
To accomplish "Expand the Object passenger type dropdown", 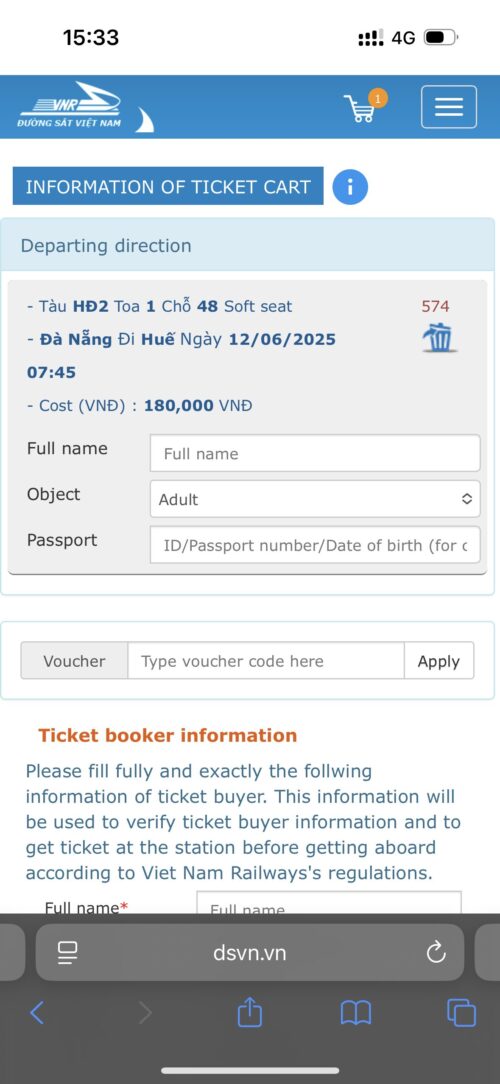I will 315,499.
